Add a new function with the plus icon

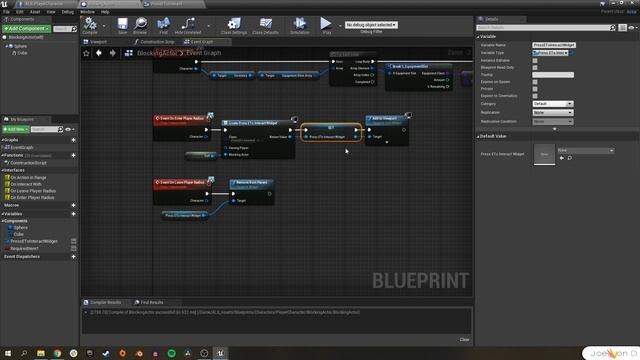tap(73, 155)
